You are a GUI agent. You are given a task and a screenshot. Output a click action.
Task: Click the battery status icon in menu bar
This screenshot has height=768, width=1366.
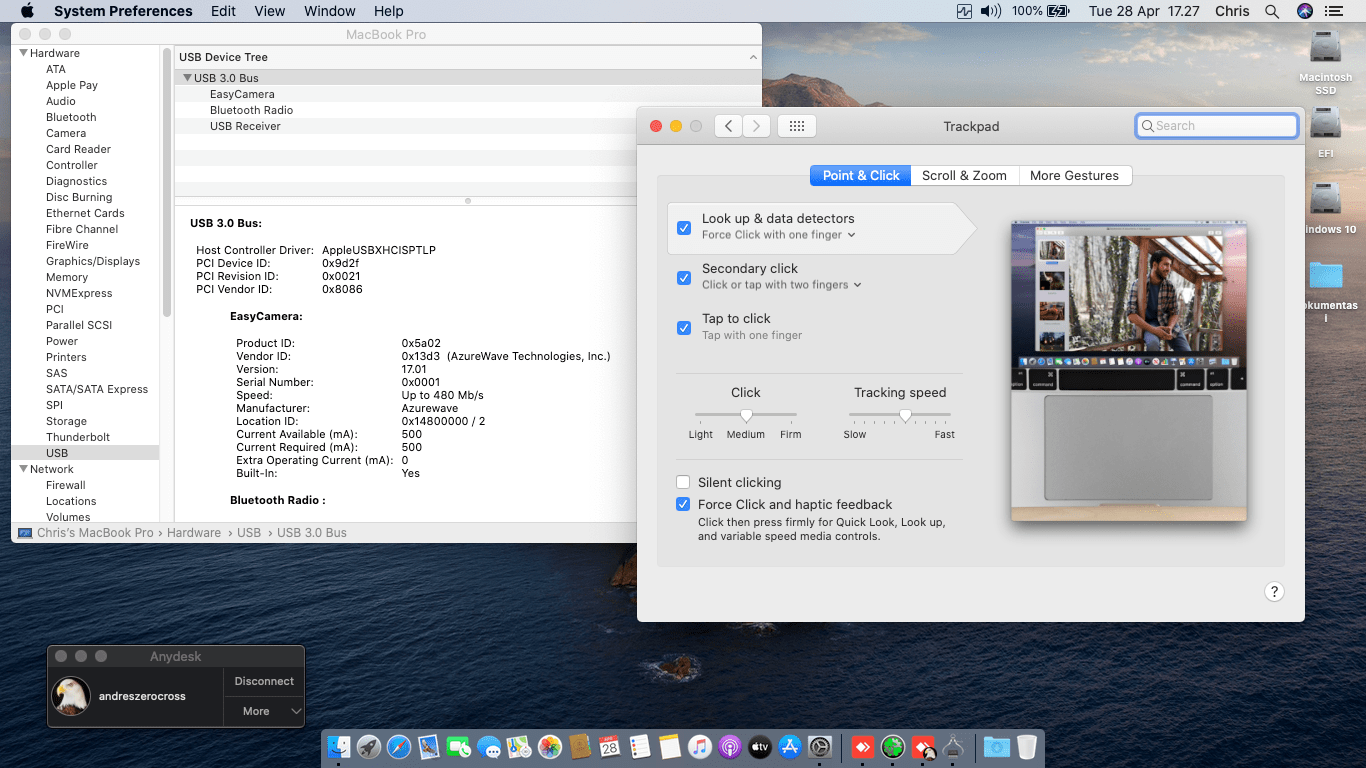tap(1058, 11)
